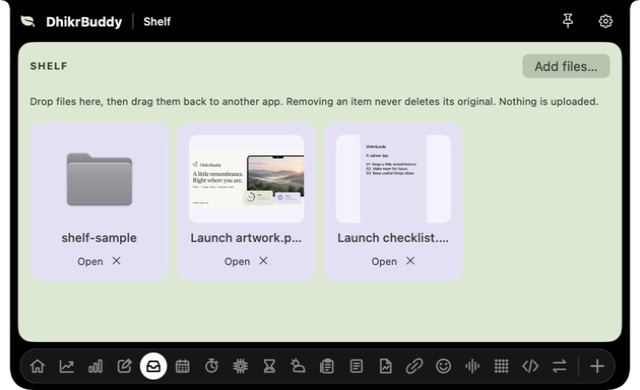This screenshot has width=640, height=390.
Task: Open settings via the gear icon
Action: point(605,21)
